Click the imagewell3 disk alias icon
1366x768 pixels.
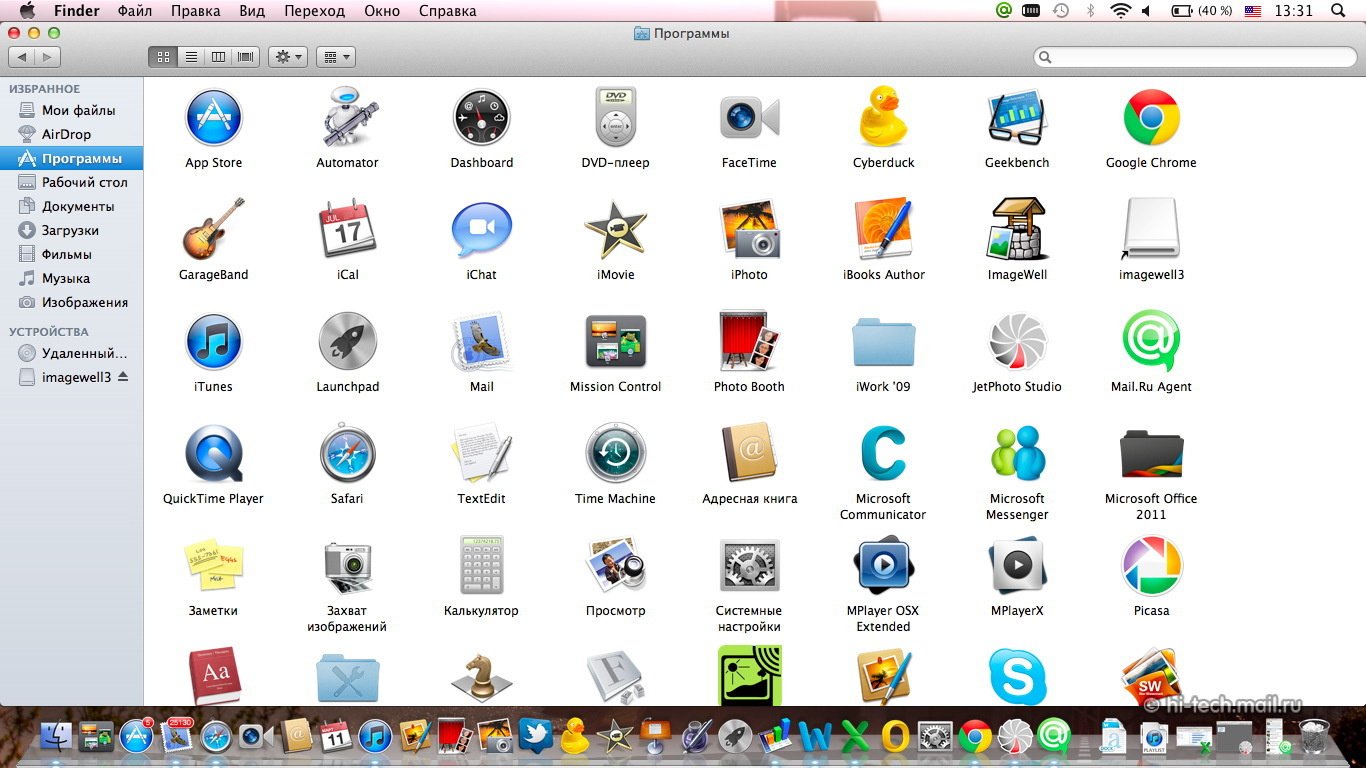pyautogui.click(x=1151, y=230)
